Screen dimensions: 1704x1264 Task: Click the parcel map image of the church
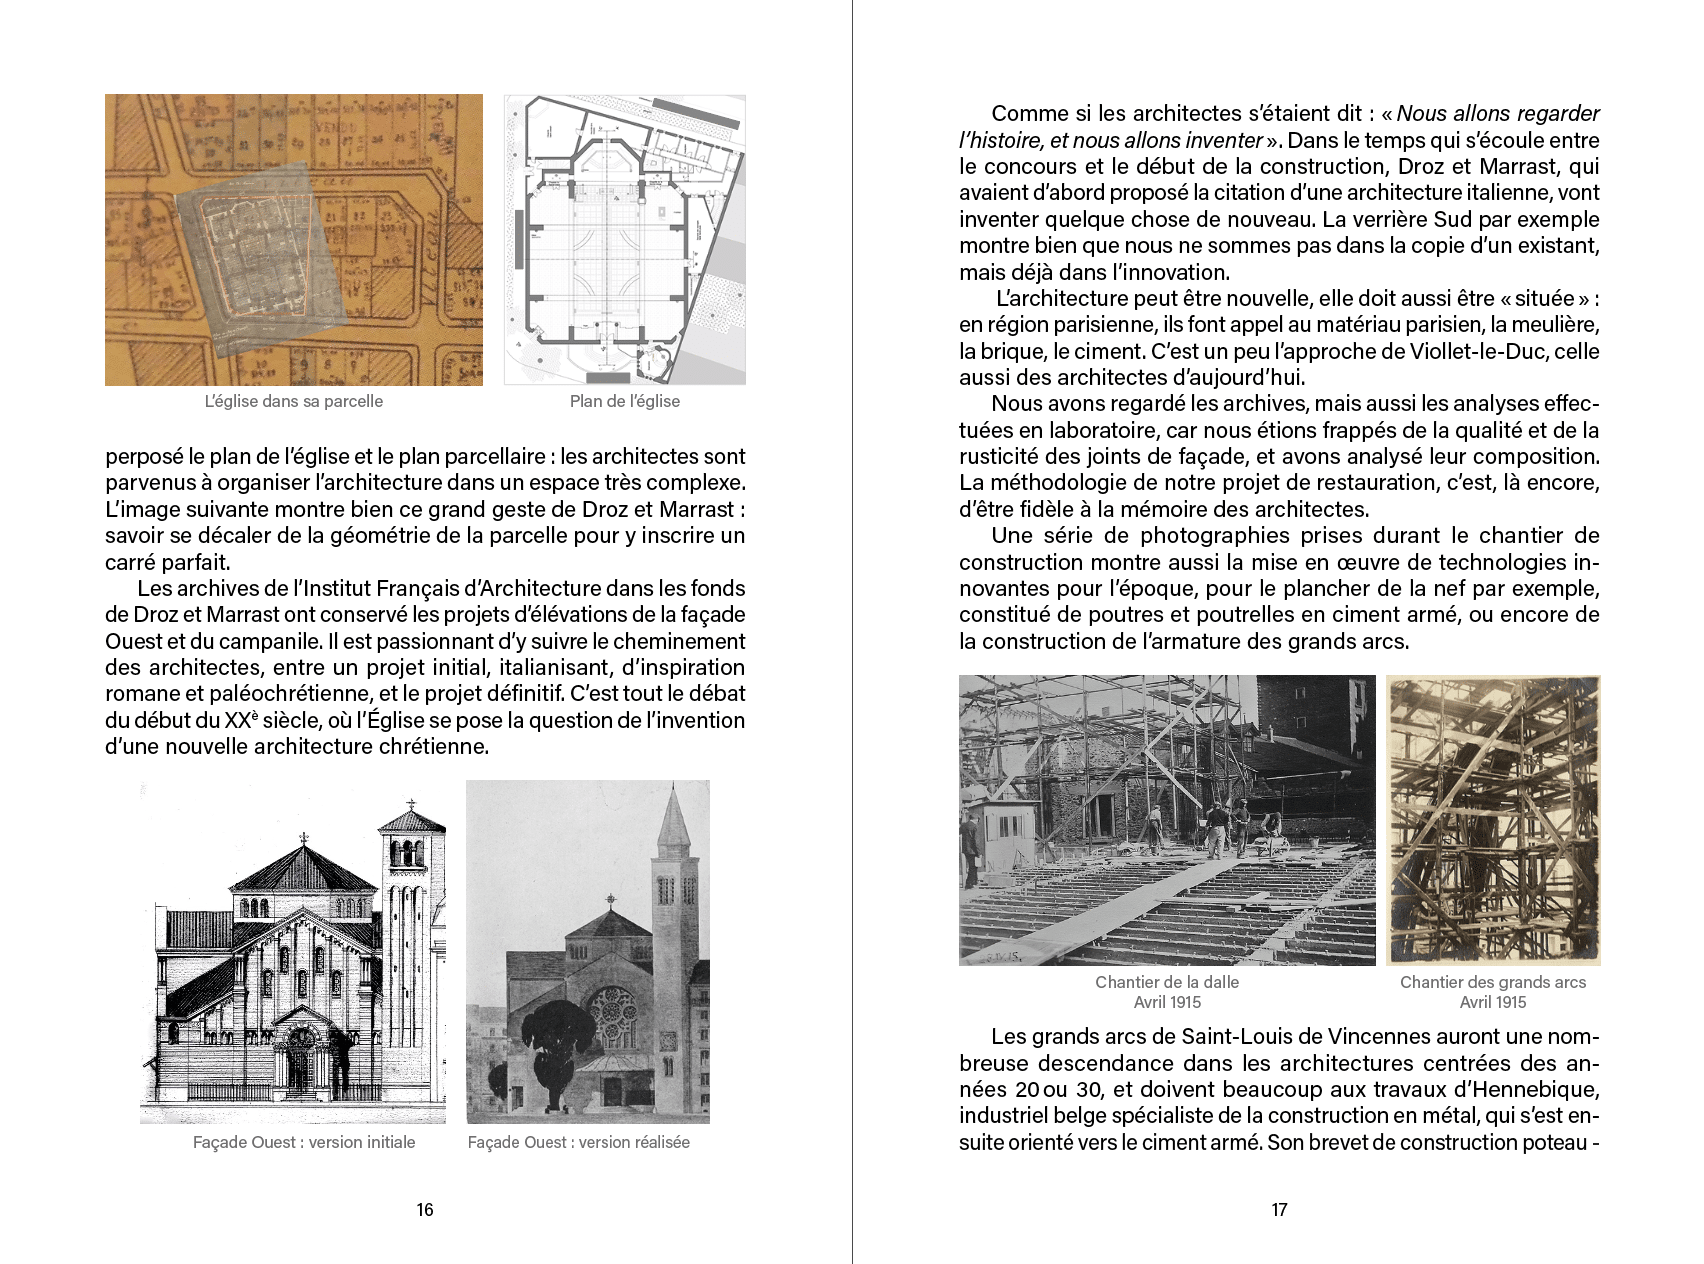293,240
